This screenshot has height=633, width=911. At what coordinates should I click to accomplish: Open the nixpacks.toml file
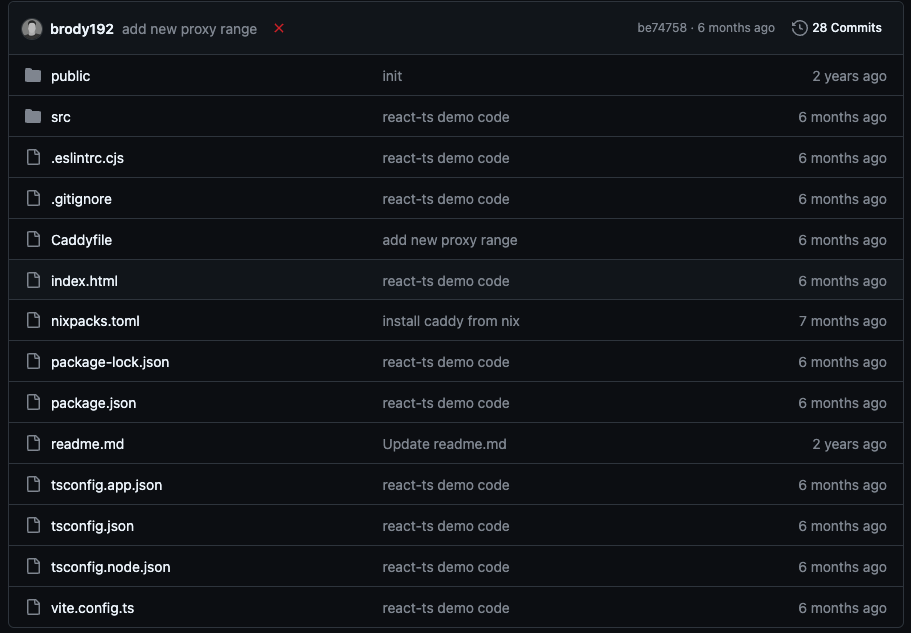95,321
